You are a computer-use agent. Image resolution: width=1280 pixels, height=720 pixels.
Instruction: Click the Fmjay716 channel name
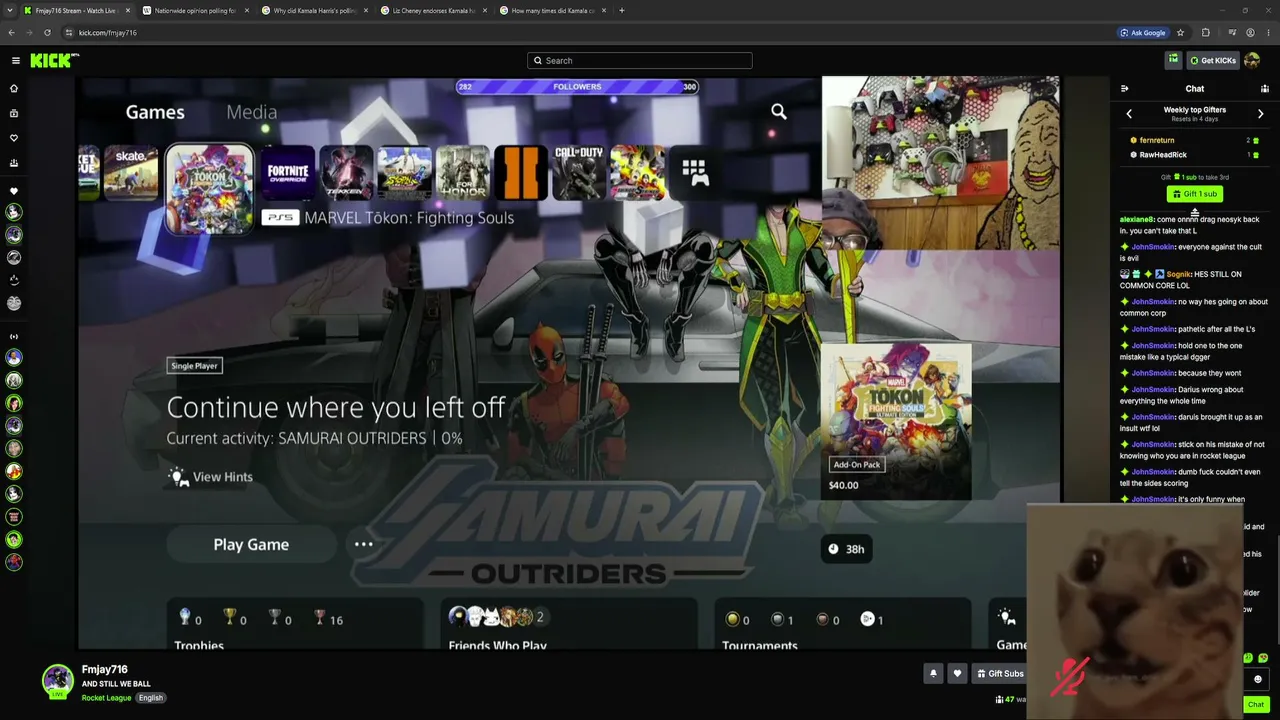[105, 669]
